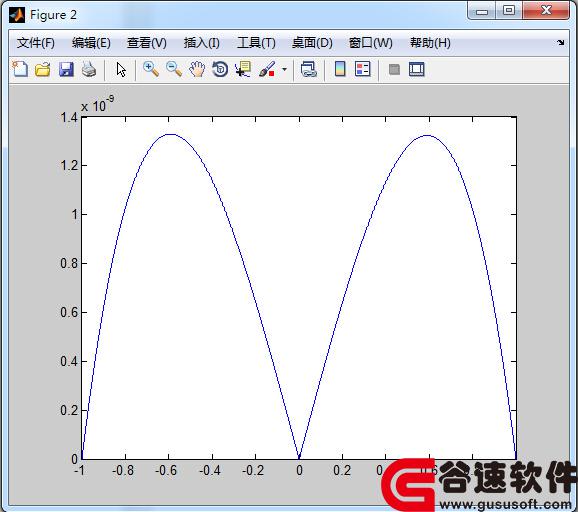578x512 pixels.
Task: Expand the Brush color dropdown arrow
Action: click(284, 69)
